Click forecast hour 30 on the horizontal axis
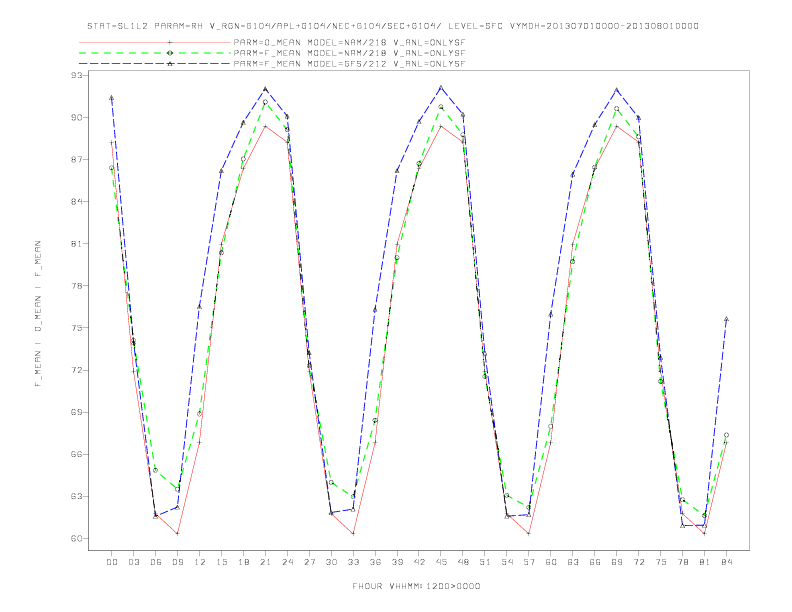The width and height of the screenshot is (792, 612). (x=331, y=562)
